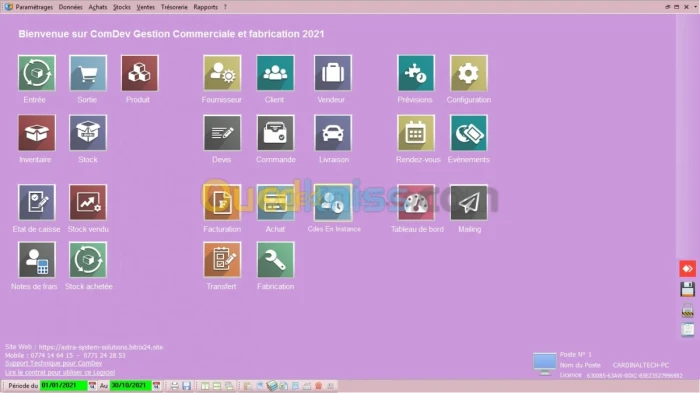Open the Fabrication wrench icon
The image size is (700, 393).
[275, 259]
